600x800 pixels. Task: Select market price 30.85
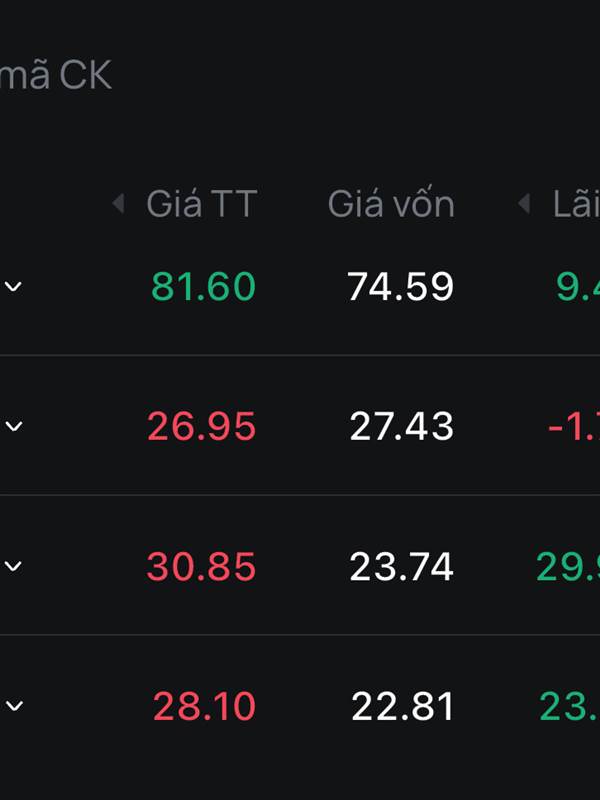click(x=202, y=566)
